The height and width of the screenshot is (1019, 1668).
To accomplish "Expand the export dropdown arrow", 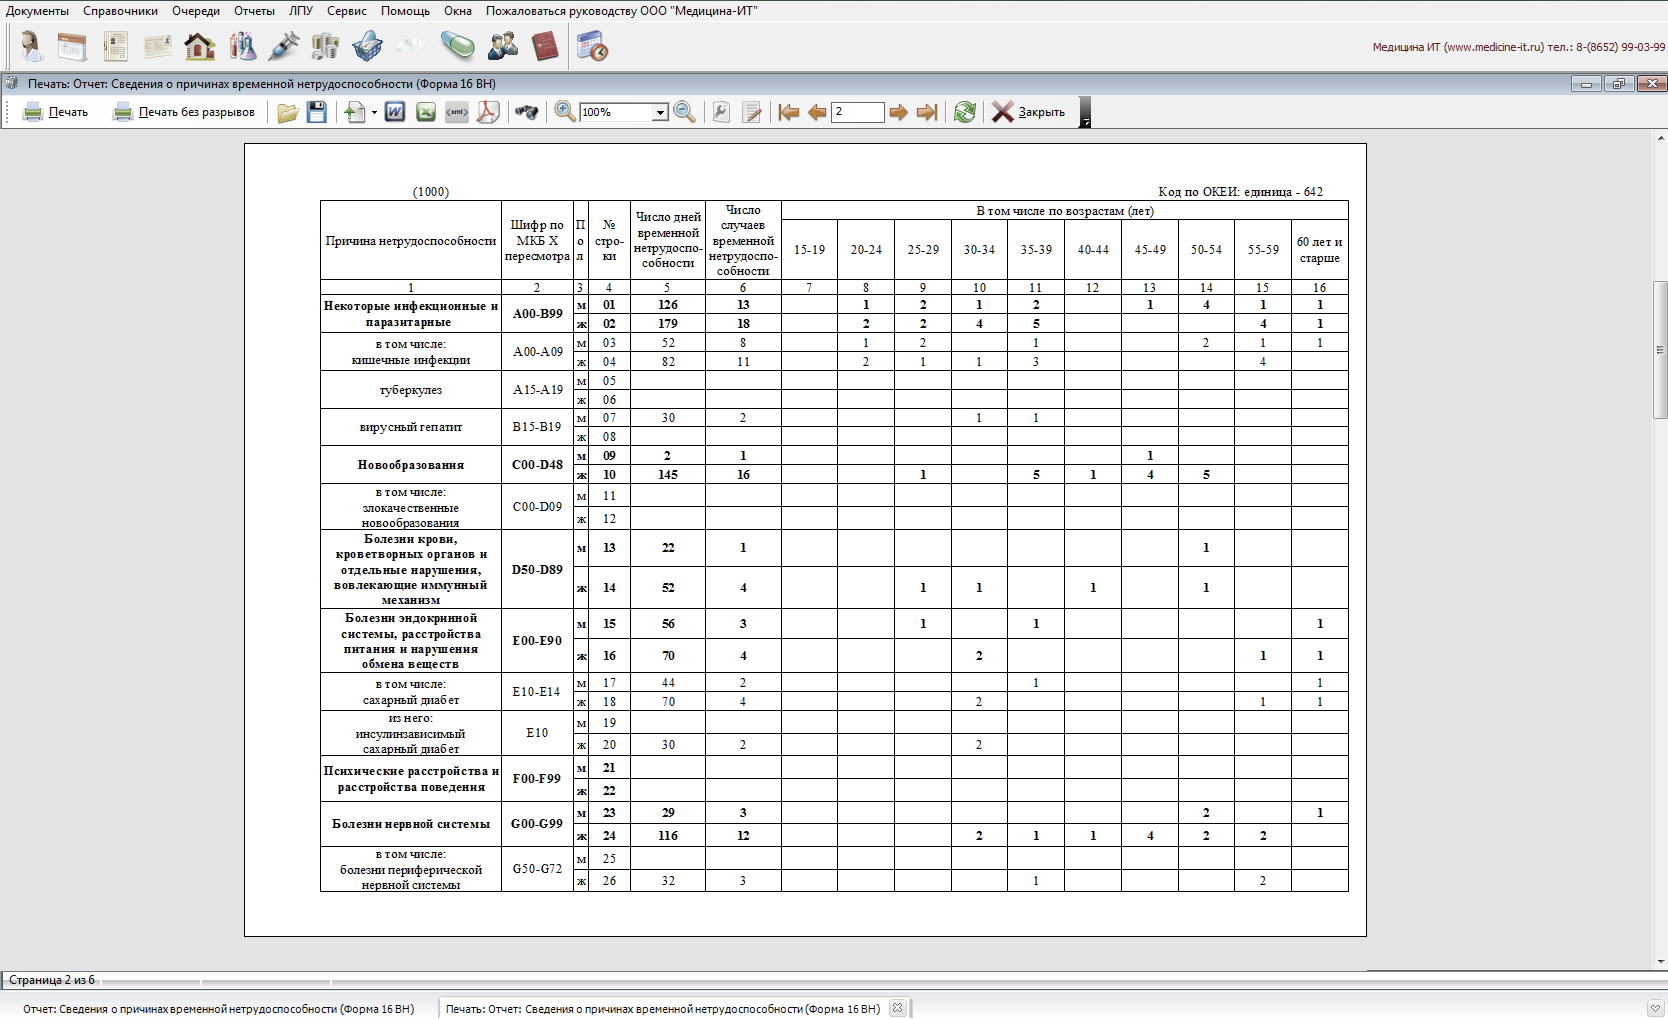I will (x=374, y=112).
